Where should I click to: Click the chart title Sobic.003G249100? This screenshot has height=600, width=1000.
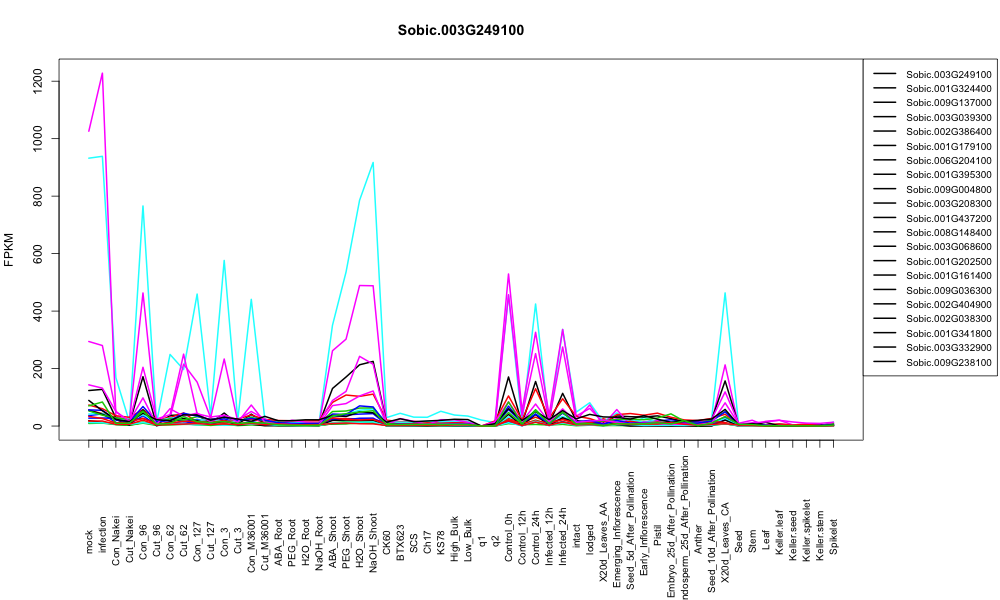point(460,31)
